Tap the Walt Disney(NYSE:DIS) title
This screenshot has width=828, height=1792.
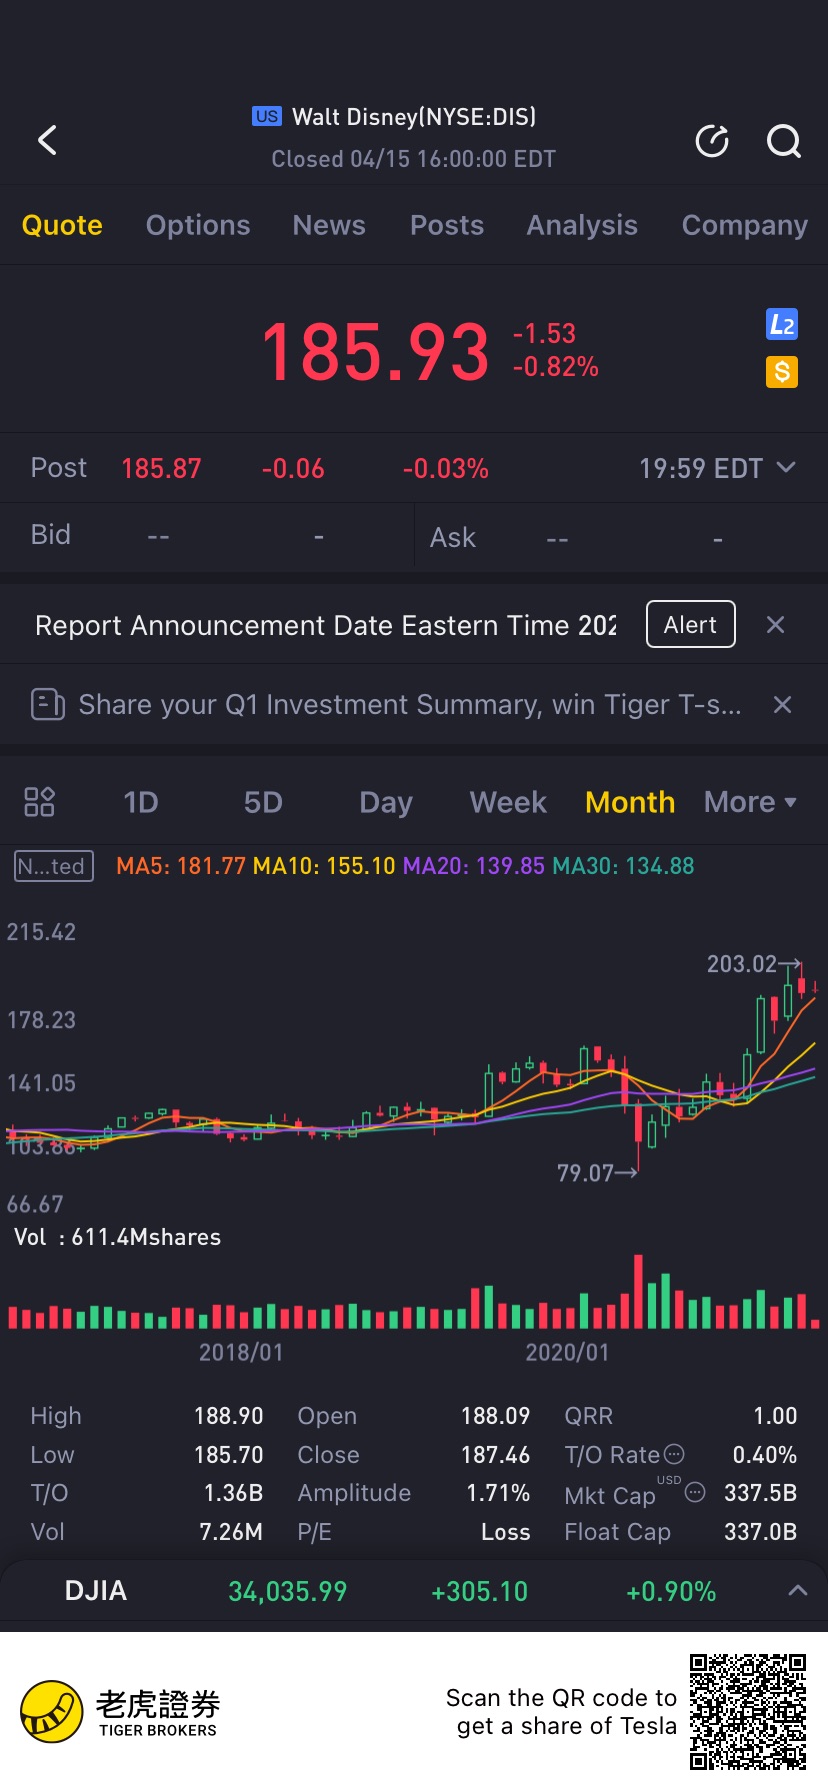pos(414,117)
